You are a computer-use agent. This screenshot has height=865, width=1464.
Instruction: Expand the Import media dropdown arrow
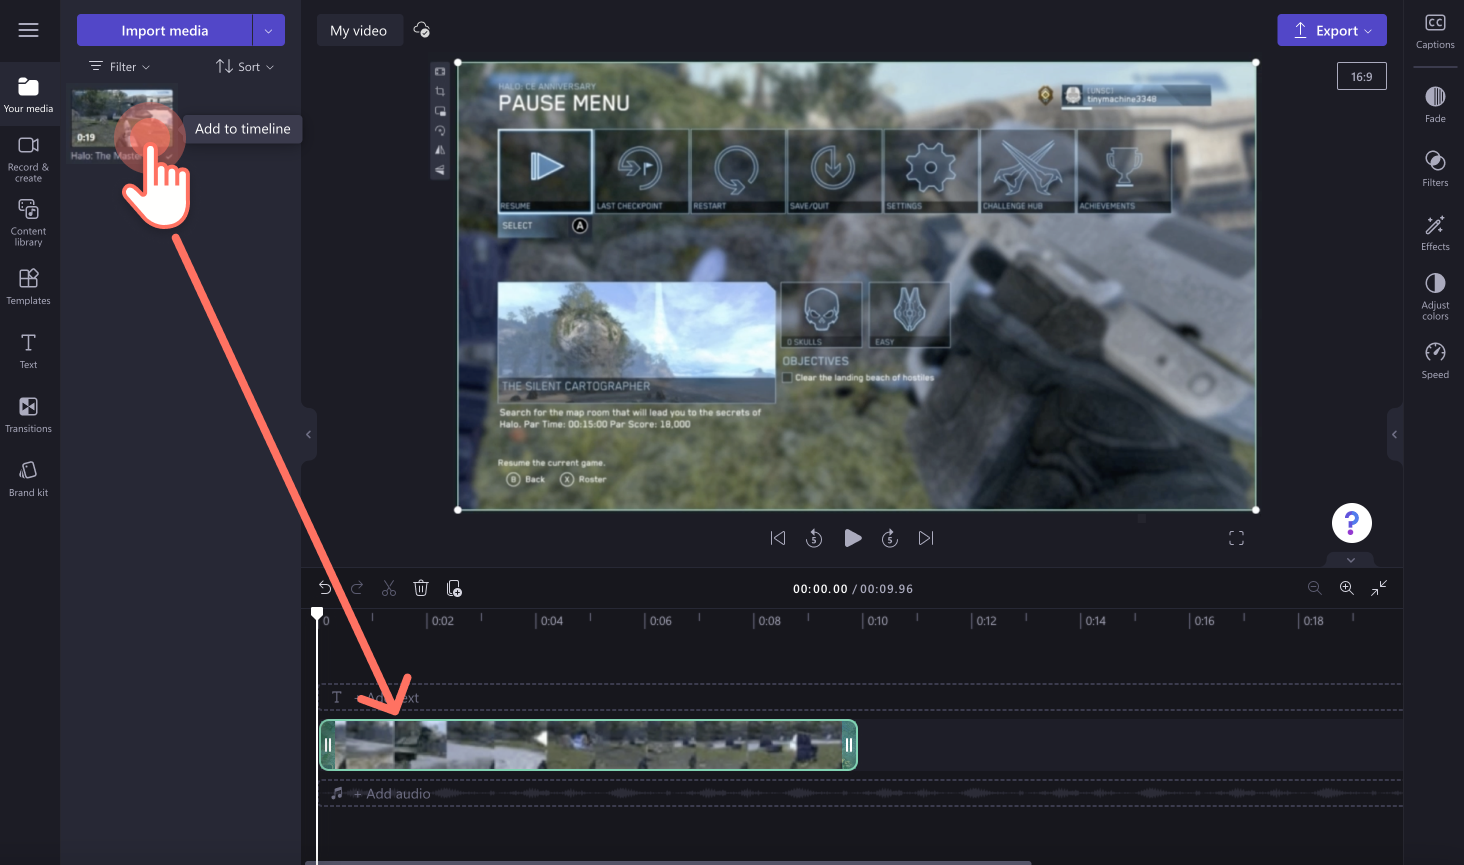(x=269, y=30)
